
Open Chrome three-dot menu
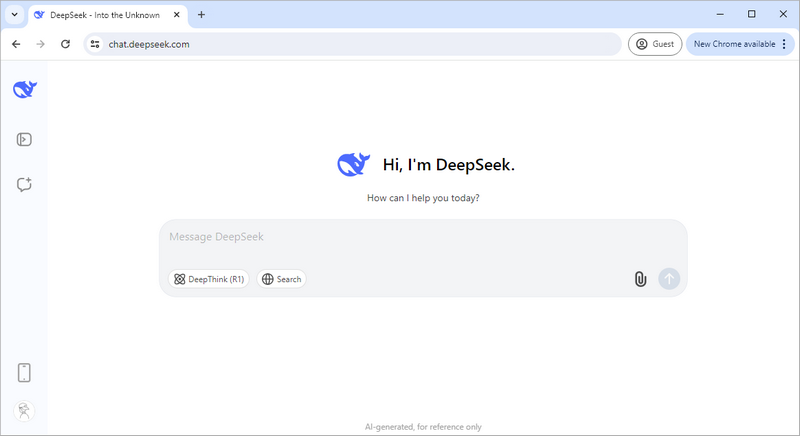pyautogui.click(x=784, y=44)
